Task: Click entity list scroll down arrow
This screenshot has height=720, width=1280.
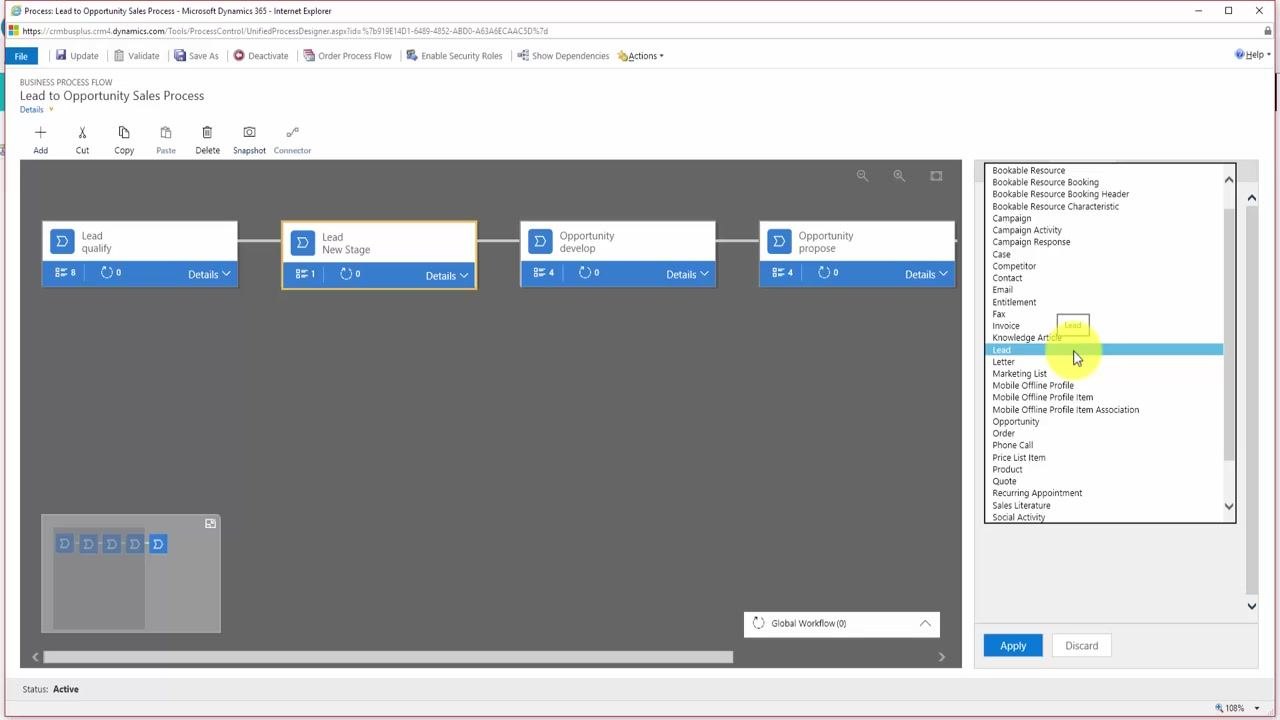Action: (x=1229, y=507)
